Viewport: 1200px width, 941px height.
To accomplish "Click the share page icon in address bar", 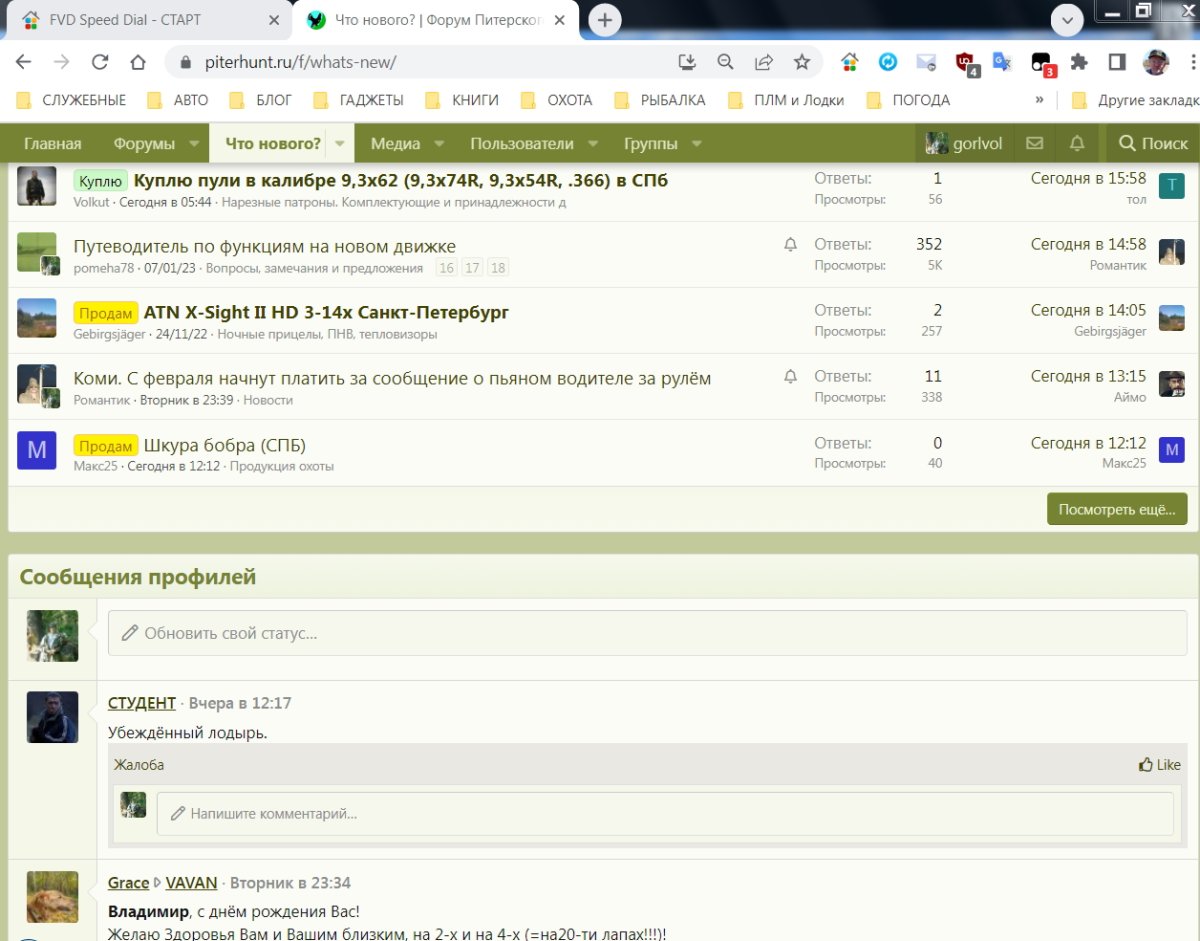I will point(764,62).
